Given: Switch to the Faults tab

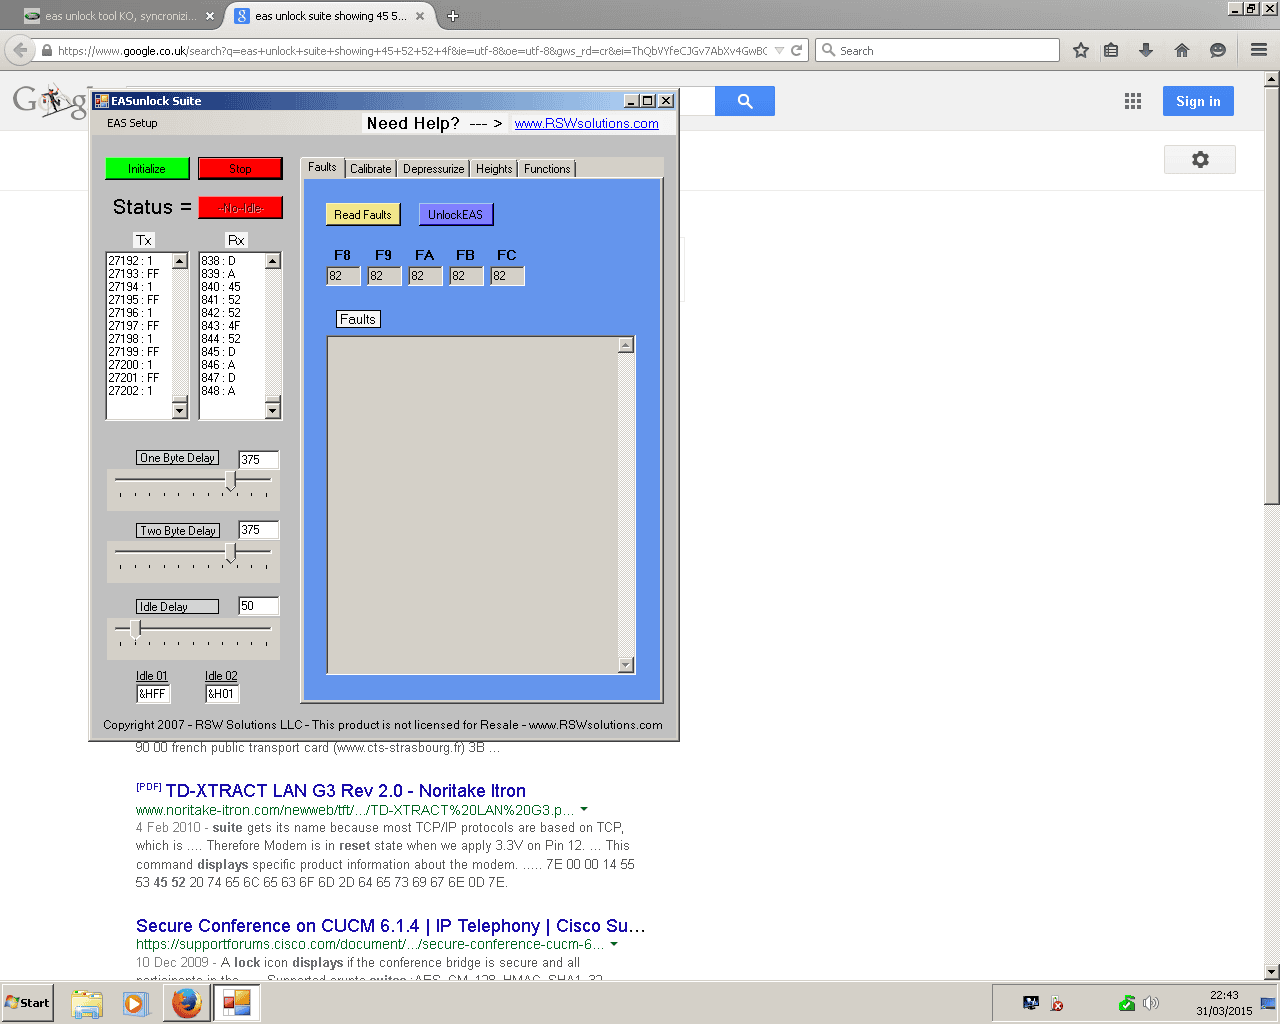Looking at the screenshot, I should click(x=322, y=167).
